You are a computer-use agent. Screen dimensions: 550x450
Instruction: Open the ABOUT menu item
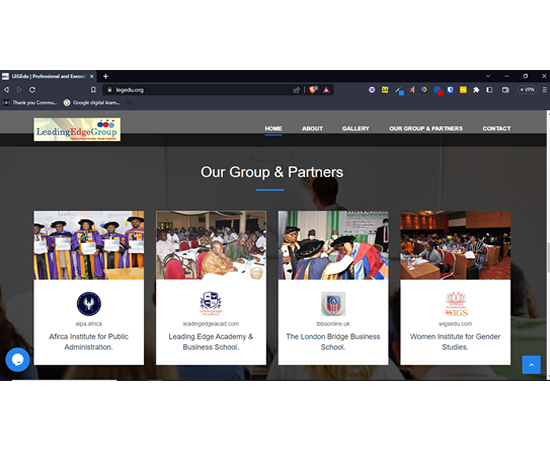[312, 129]
